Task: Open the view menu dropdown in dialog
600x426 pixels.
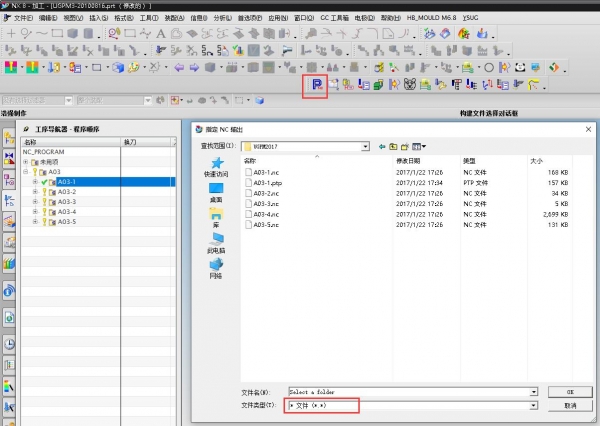Action: coord(419,147)
